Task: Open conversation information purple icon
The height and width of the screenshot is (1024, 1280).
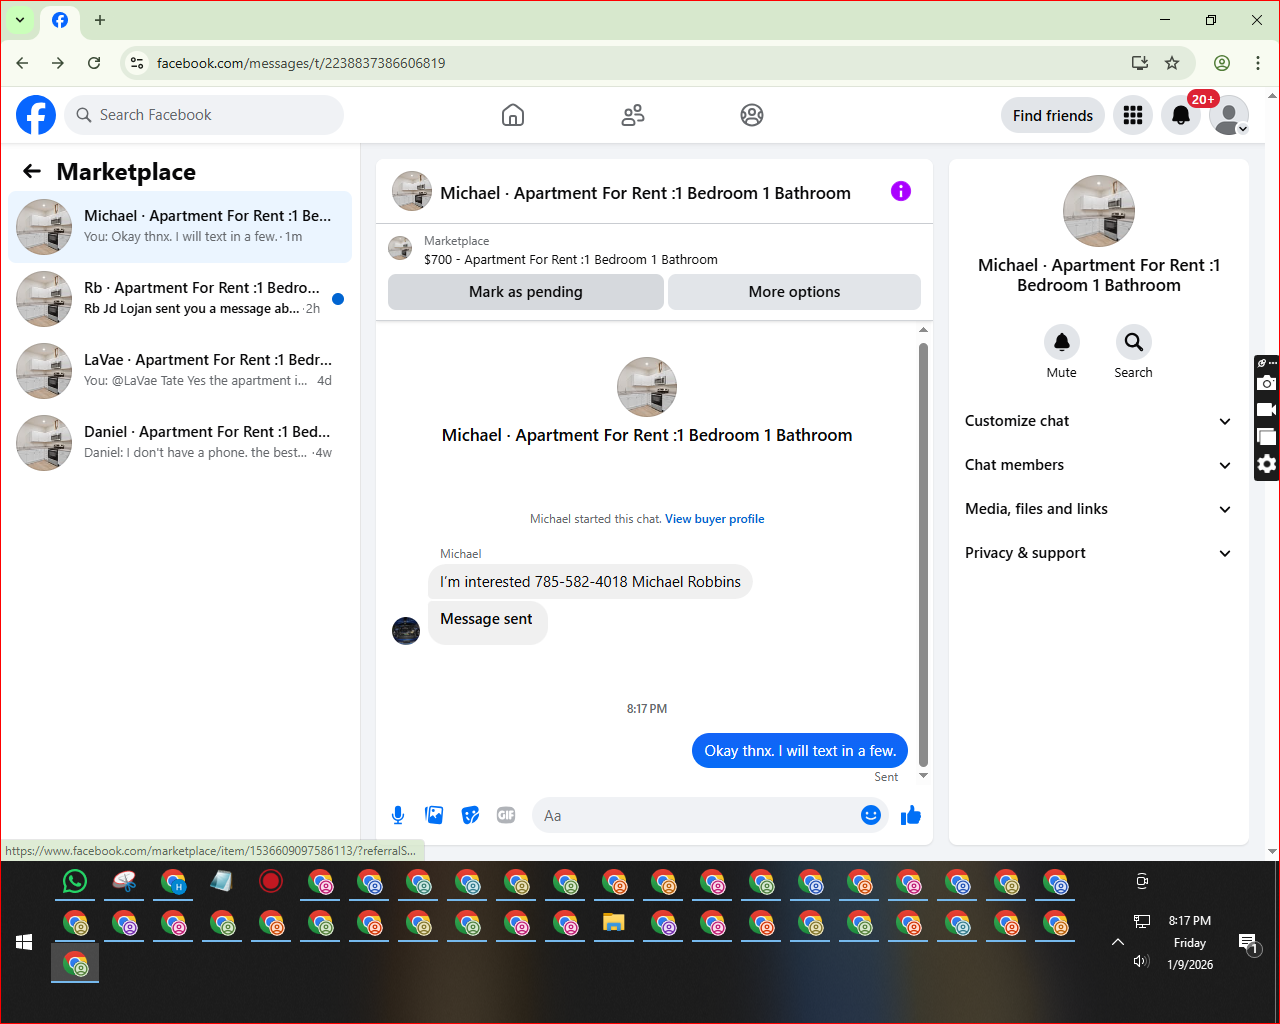Action: click(x=901, y=191)
